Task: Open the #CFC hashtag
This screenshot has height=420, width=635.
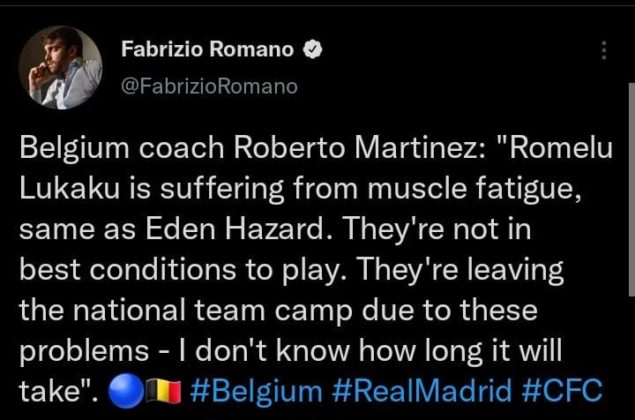Action: [x=562, y=390]
